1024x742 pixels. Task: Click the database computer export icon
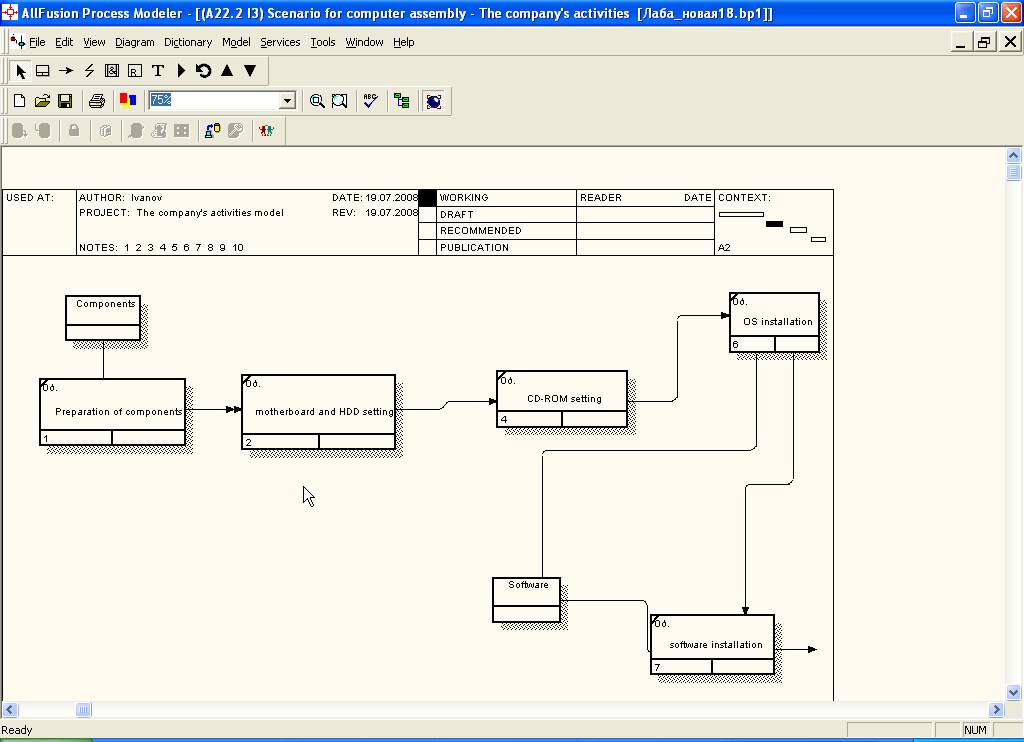tap(212, 131)
